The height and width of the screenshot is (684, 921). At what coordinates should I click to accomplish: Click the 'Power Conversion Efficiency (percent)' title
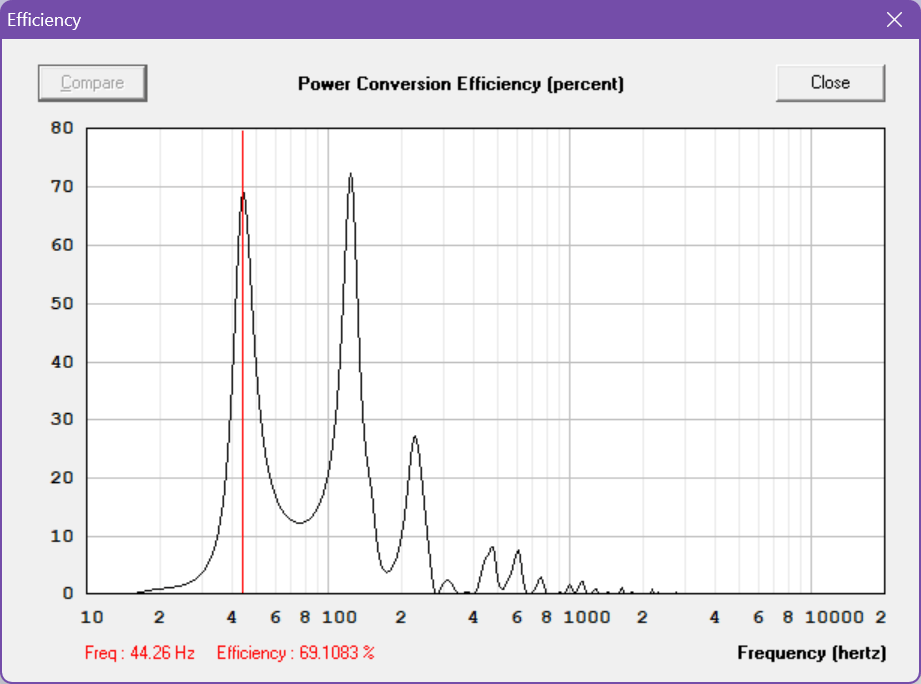(x=460, y=84)
